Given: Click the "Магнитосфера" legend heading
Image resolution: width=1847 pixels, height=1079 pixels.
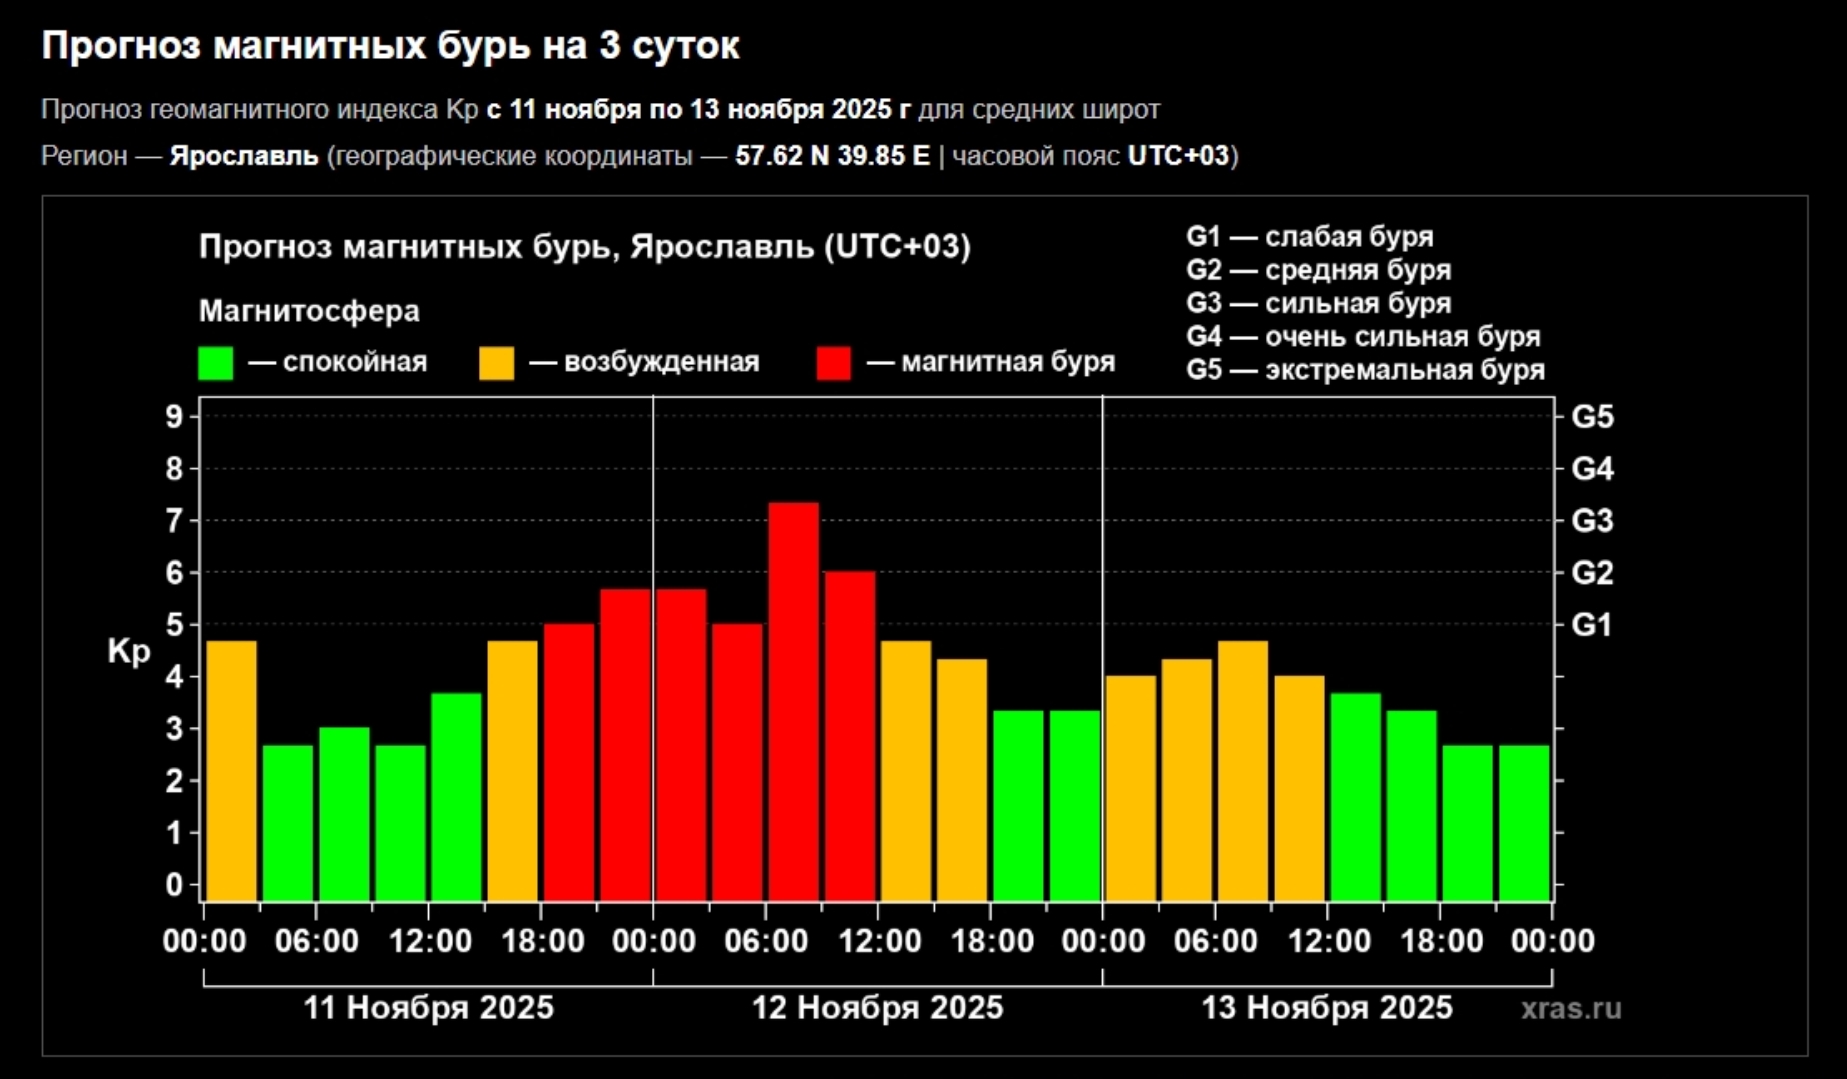Looking at the screenshot, I should pos(309,311).
